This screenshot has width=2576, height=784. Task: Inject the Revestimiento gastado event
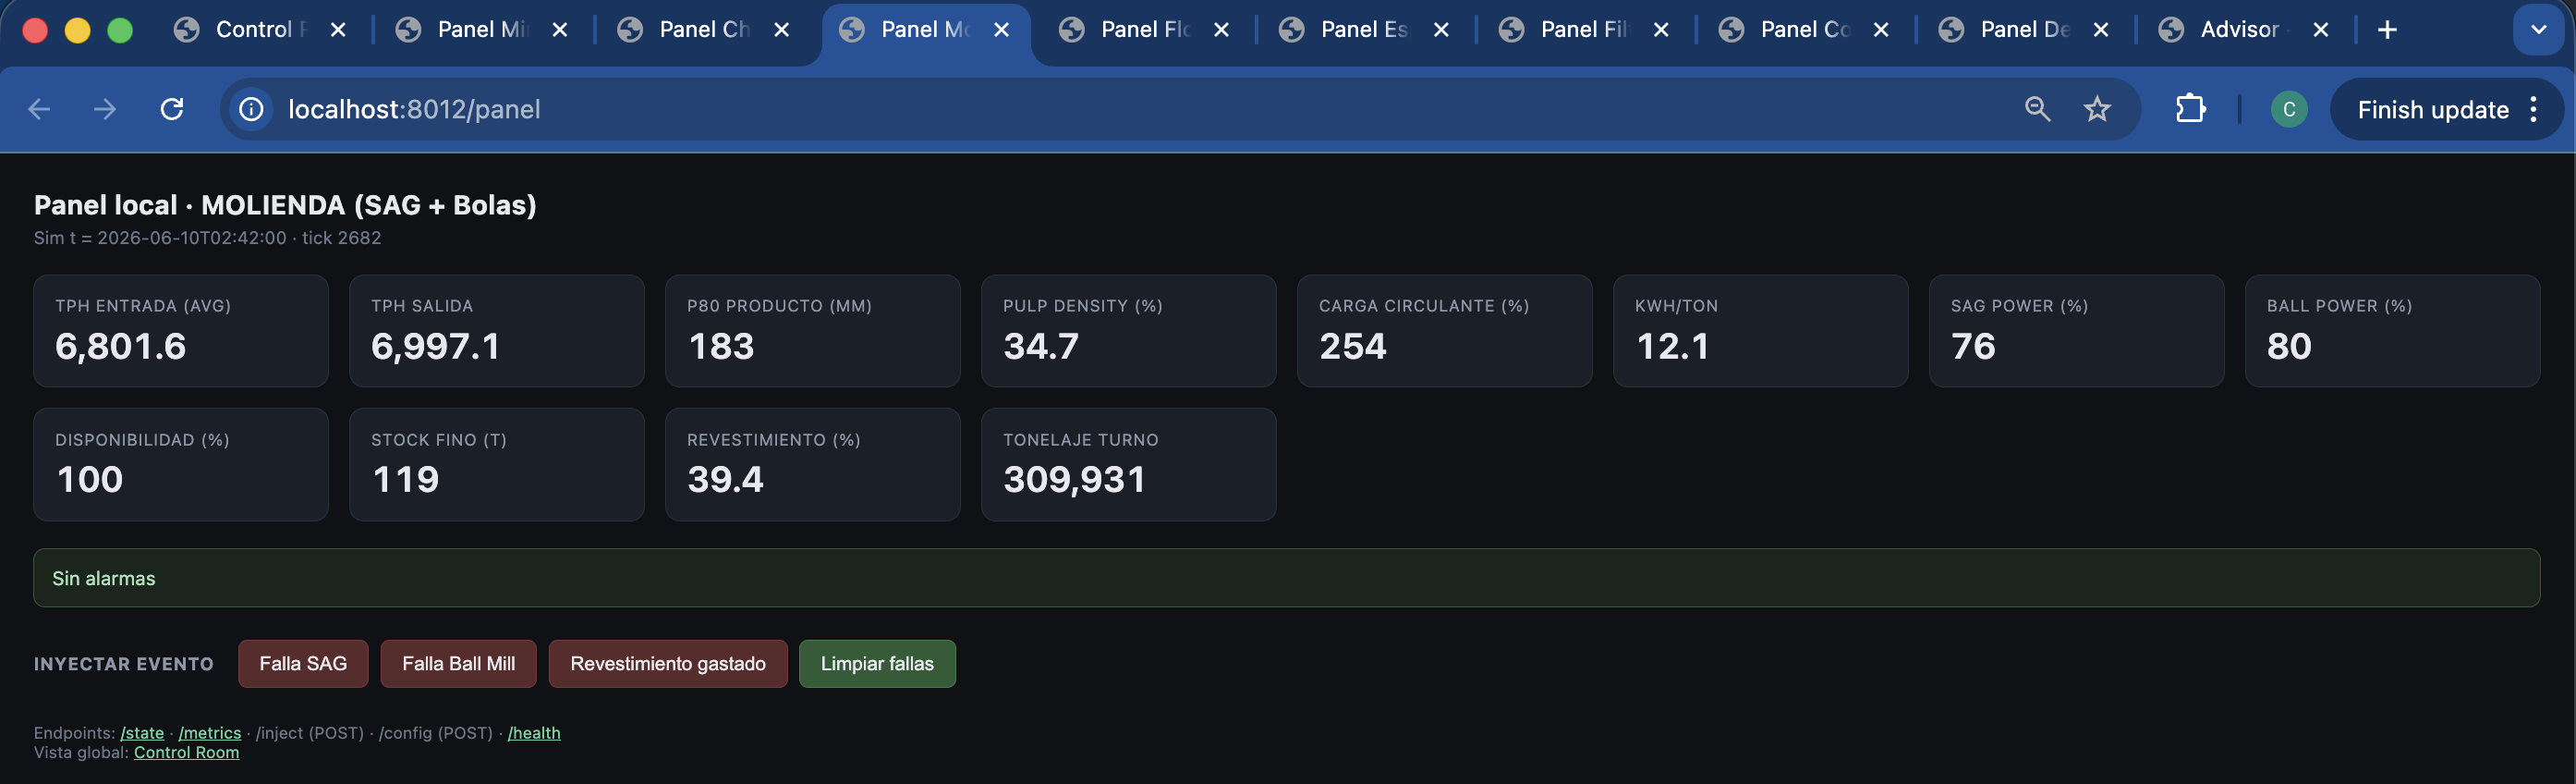coord(668,664)
